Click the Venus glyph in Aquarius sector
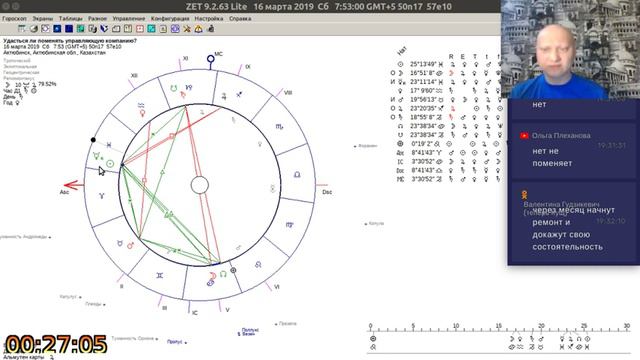Viewport: 640px width, 360px height. click(142, 112)
